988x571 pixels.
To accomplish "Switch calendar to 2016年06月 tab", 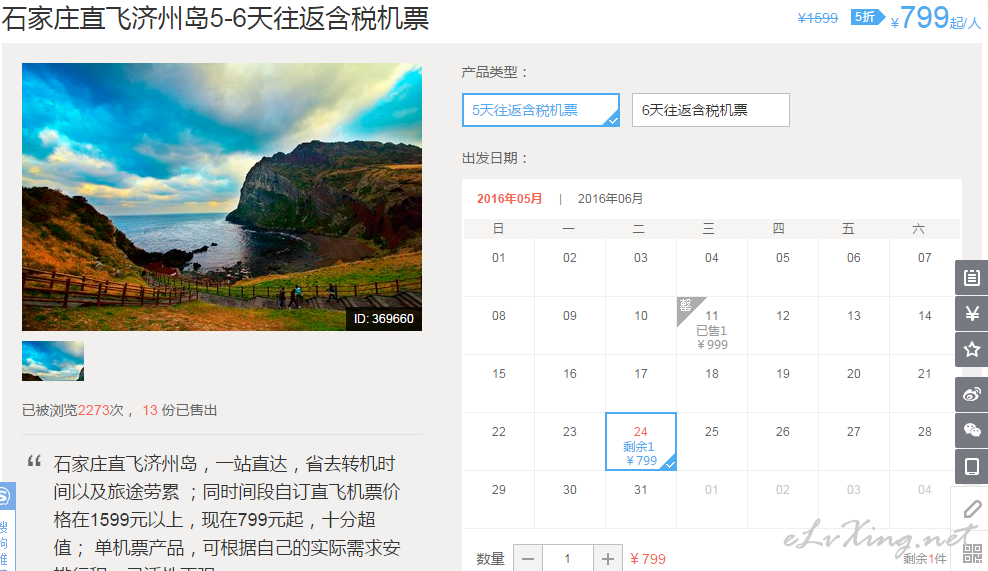I will pos(610,199).
